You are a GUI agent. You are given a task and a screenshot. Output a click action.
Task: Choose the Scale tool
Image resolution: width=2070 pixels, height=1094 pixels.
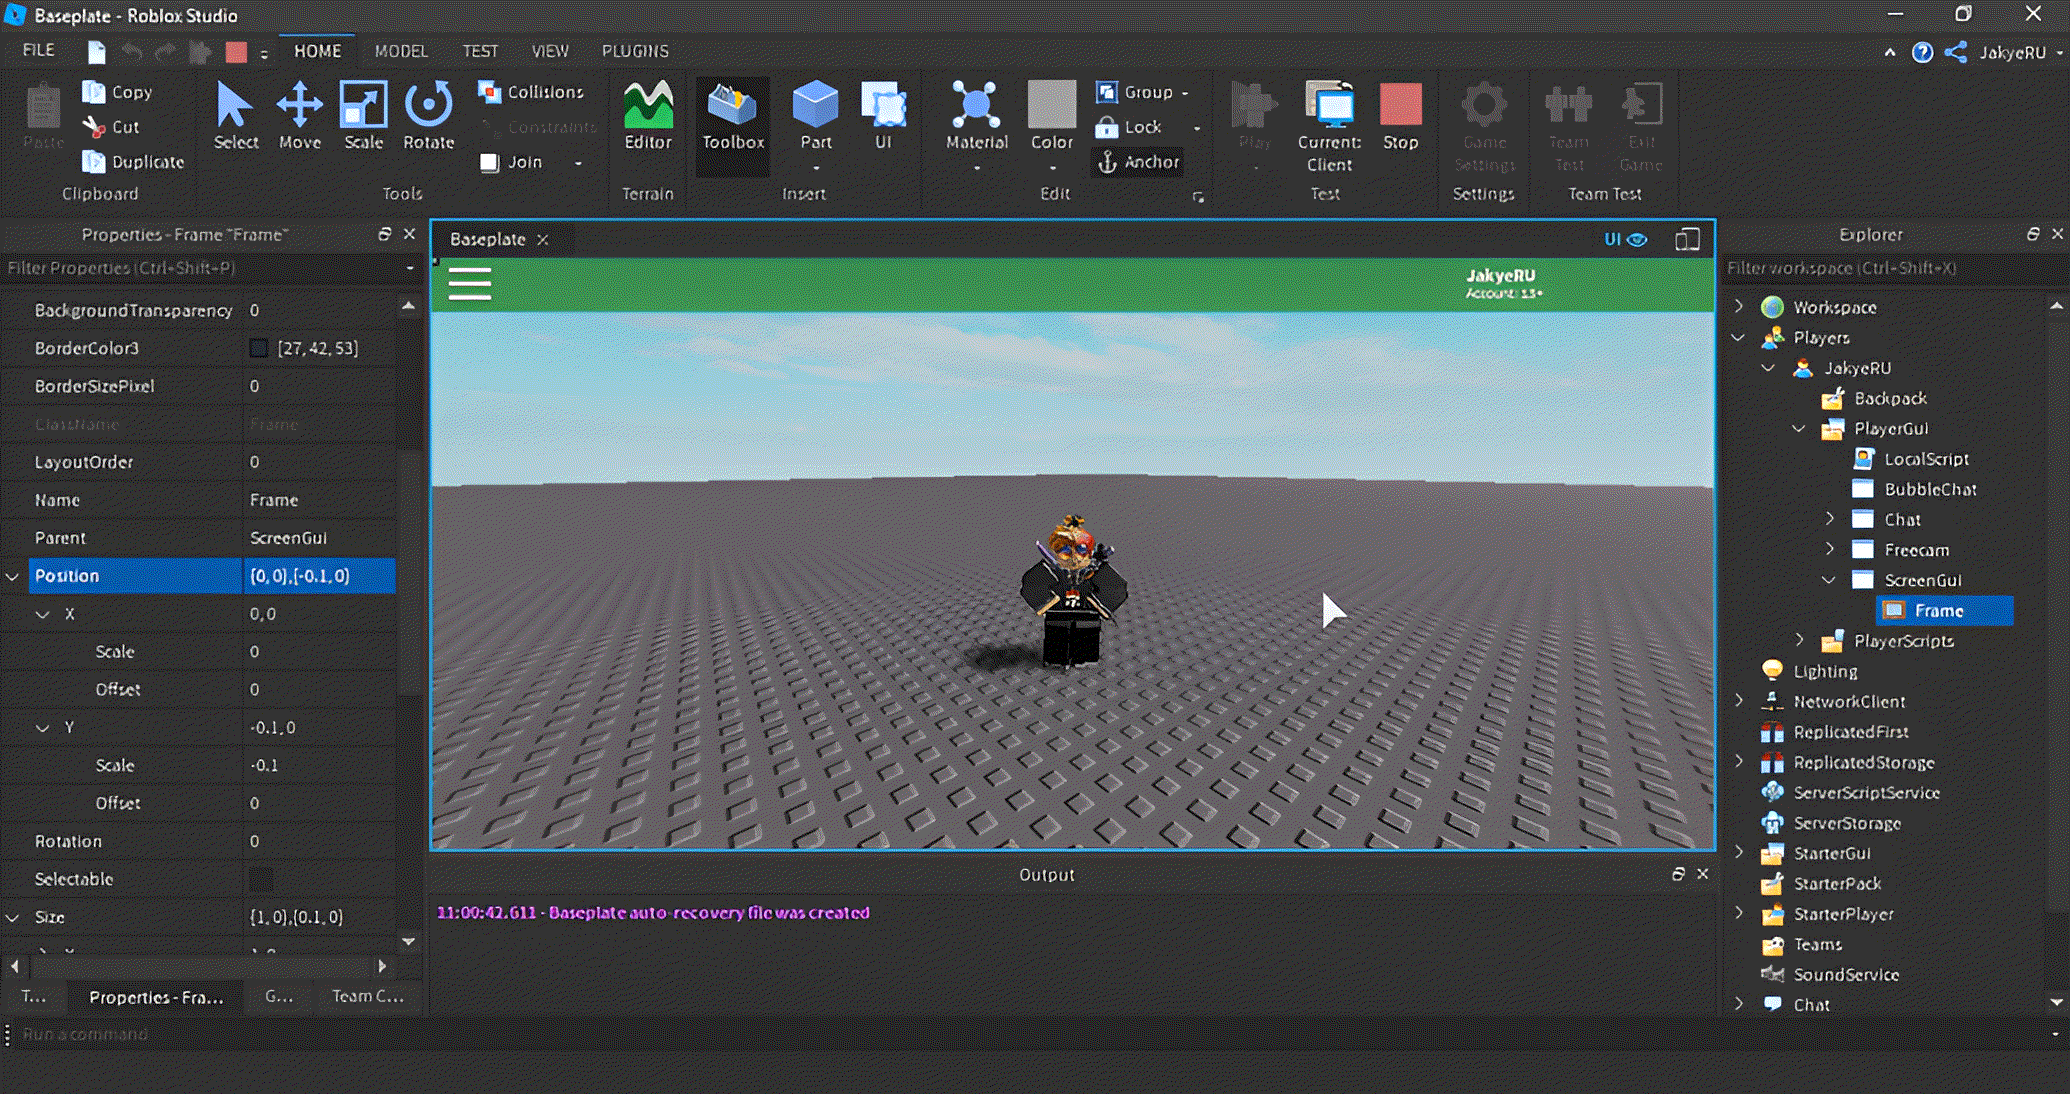363,116
